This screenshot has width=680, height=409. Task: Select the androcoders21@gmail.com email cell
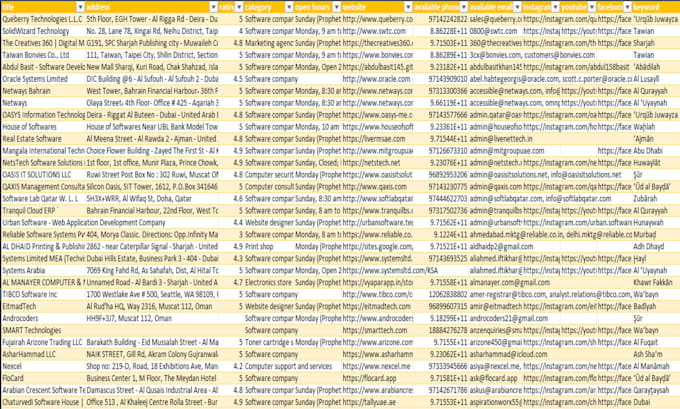[509, 318]
